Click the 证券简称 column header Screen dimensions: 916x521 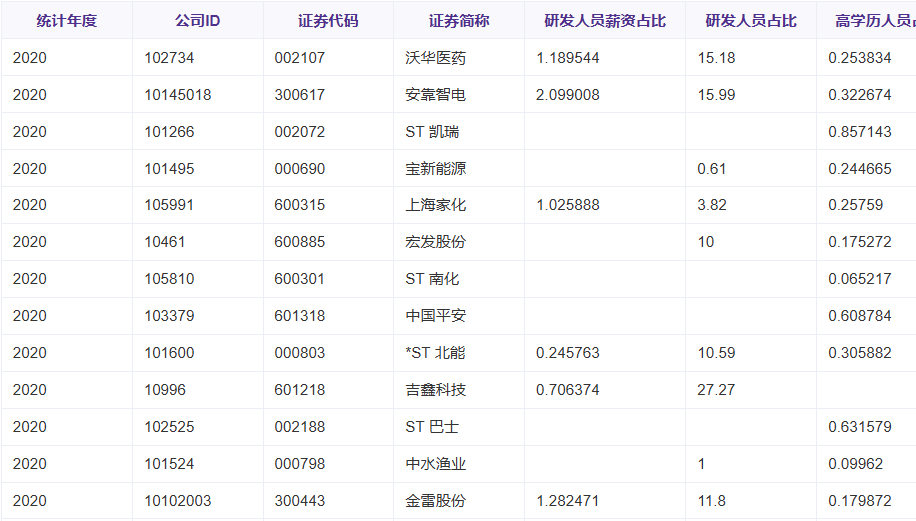459,21
